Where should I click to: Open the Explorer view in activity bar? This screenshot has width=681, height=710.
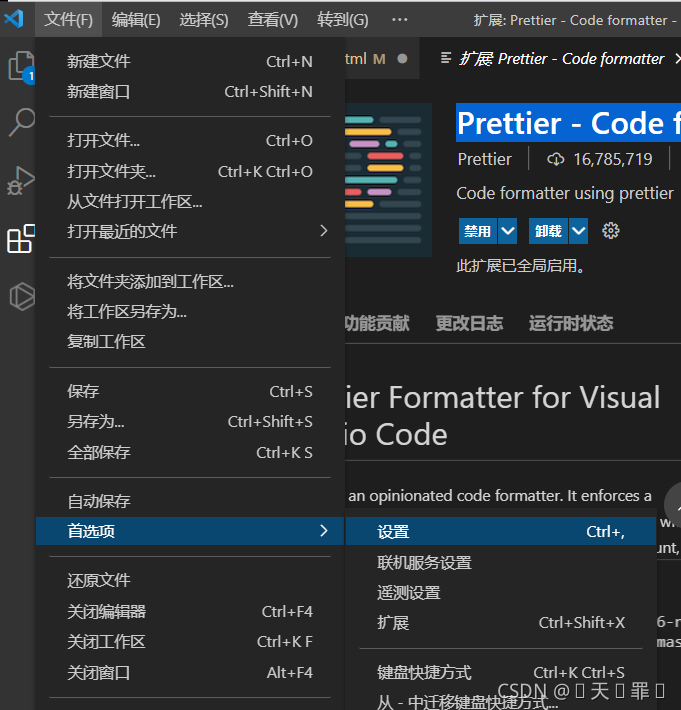[x=21, y=67]
